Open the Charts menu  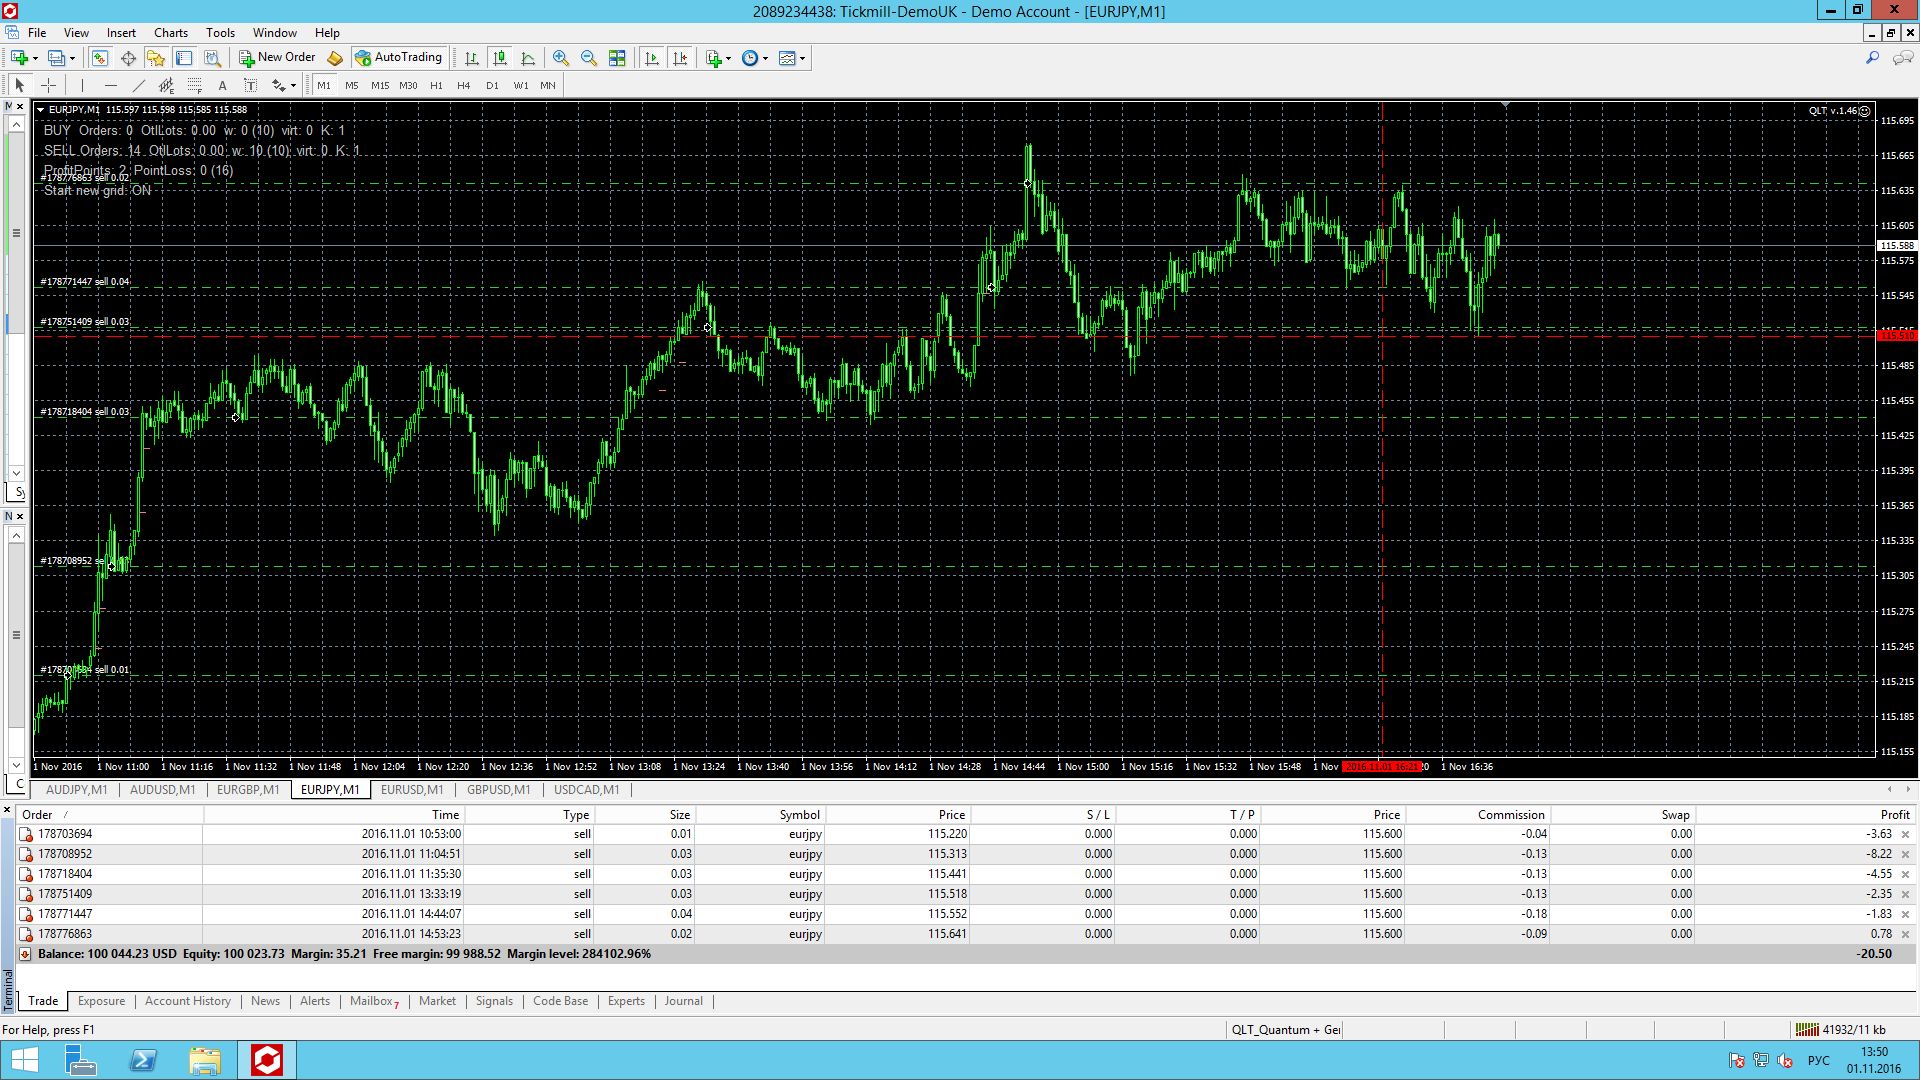[171, 33]
